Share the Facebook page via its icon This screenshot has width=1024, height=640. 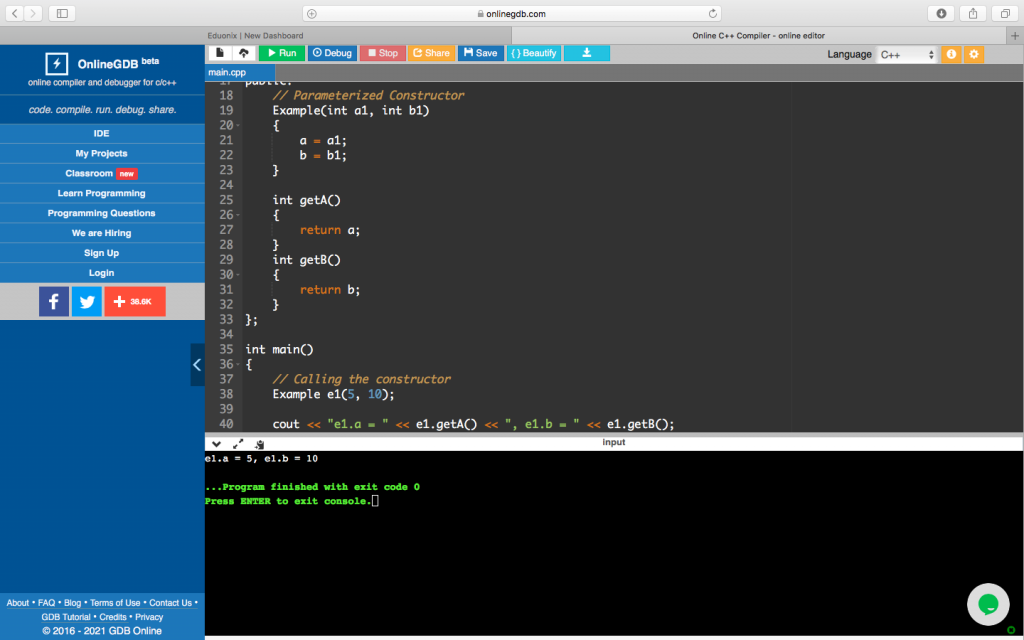[54, 301]
